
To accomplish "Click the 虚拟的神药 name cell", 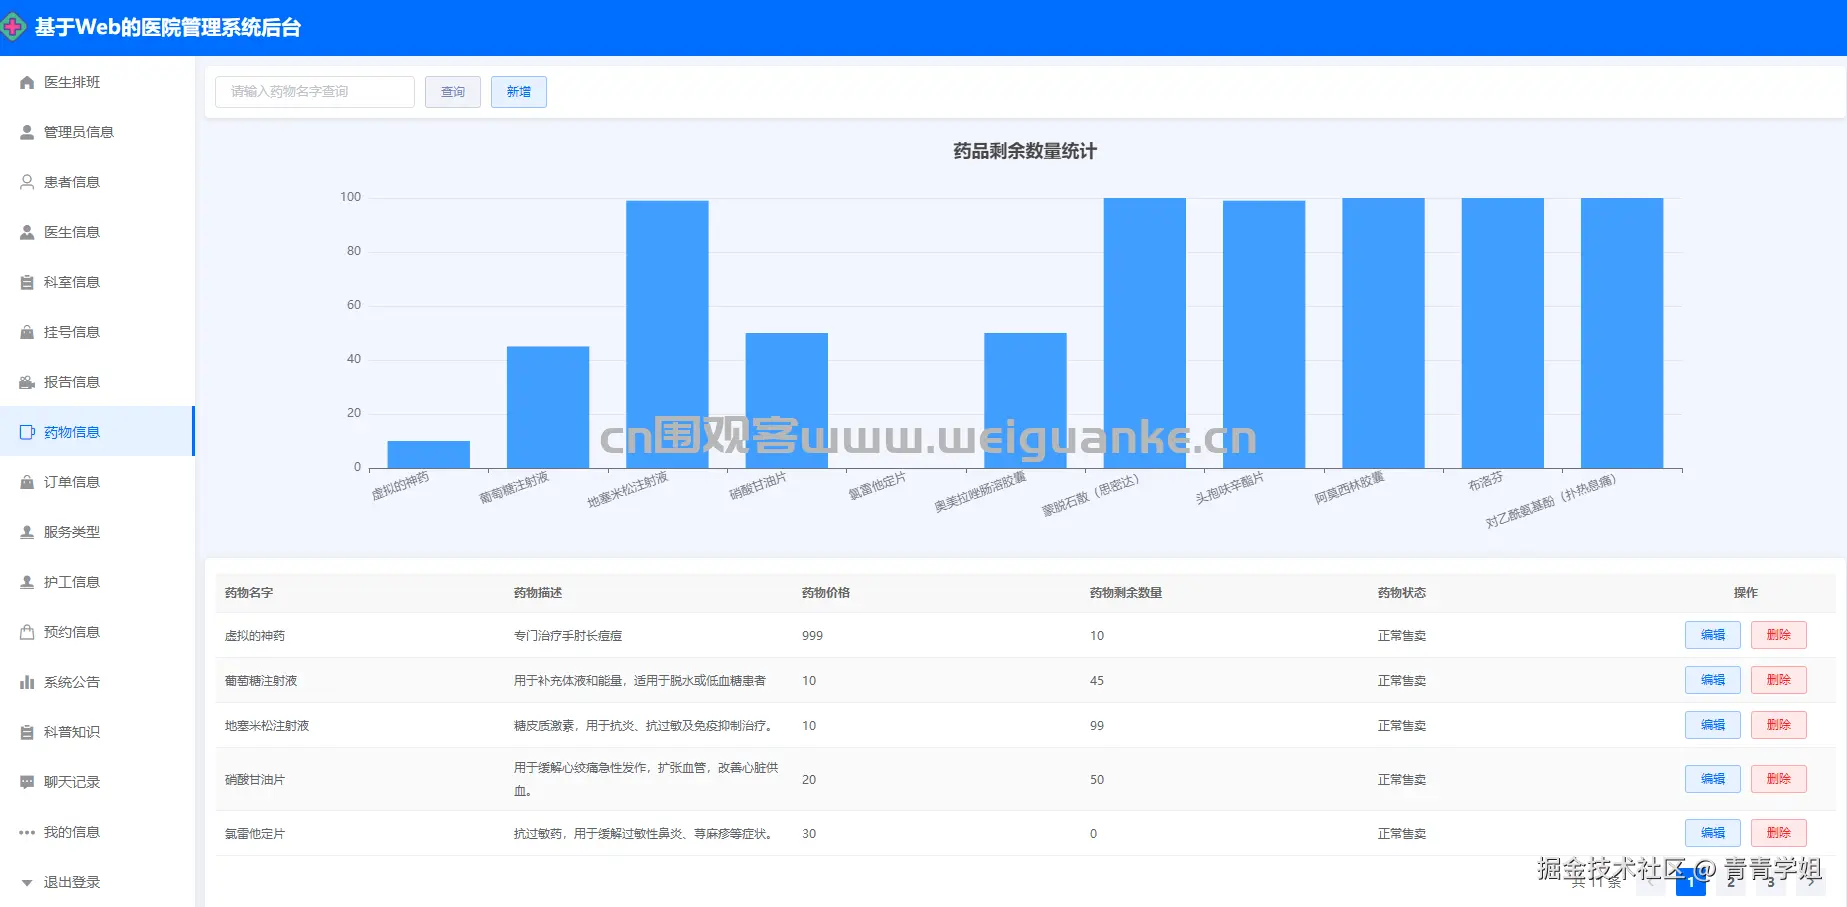I will [255, 636].
